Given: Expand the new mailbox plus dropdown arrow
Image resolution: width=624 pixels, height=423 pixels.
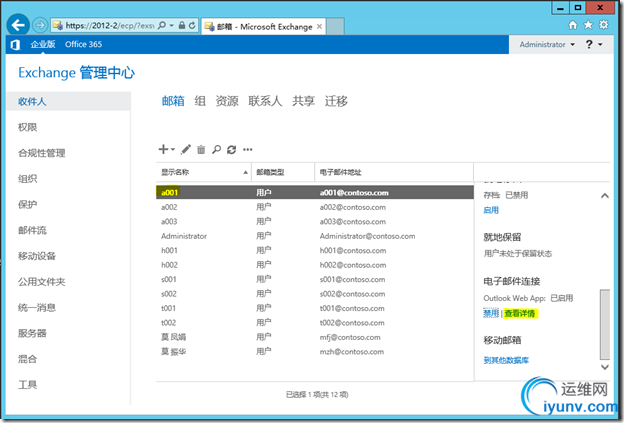Looking at the screenshot, I should (173, 150).
